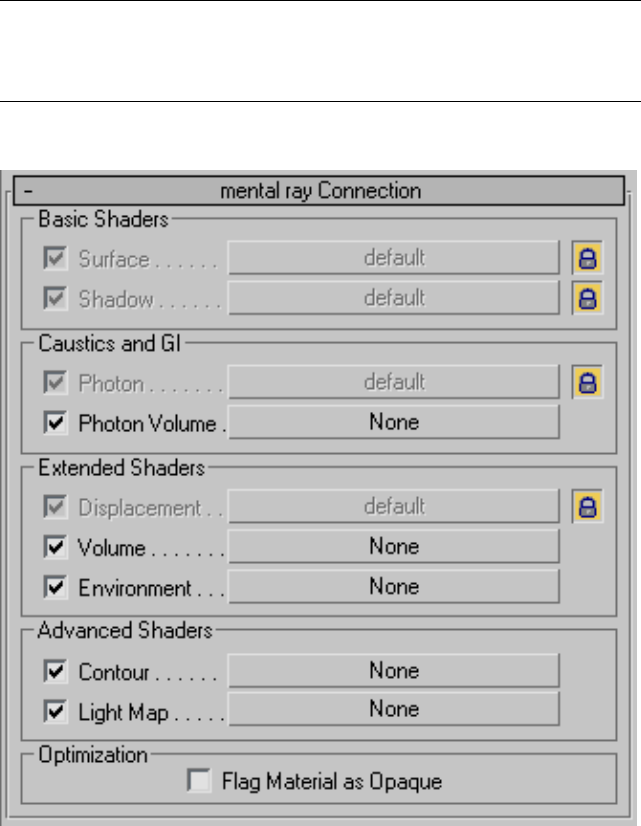Click the Displacement shader lock icon

point(590,507)
